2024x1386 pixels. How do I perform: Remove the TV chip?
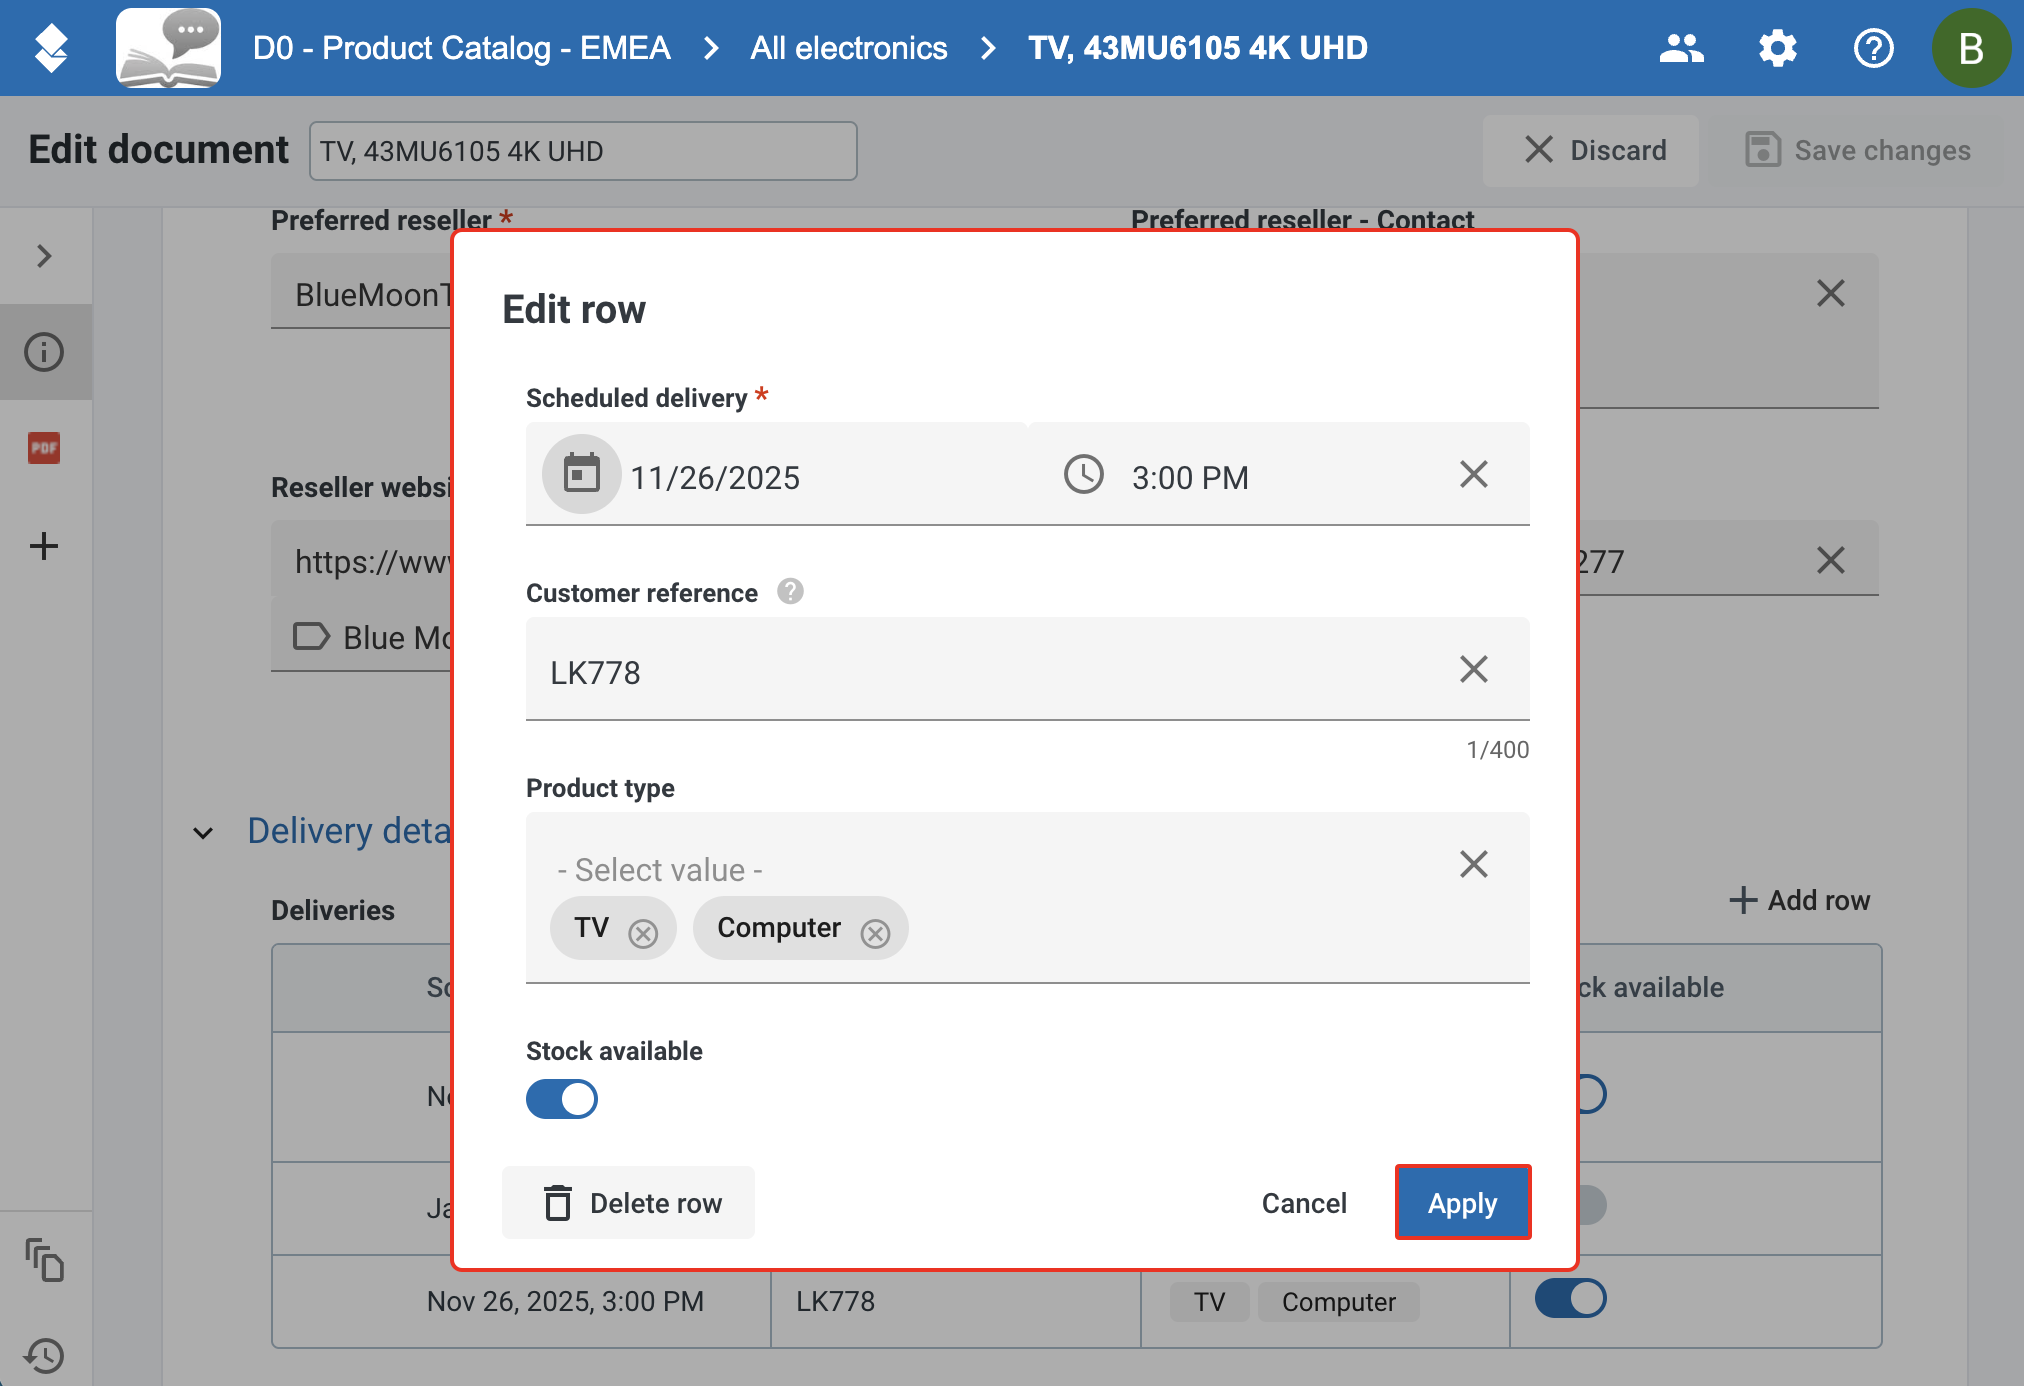[643, 933]
